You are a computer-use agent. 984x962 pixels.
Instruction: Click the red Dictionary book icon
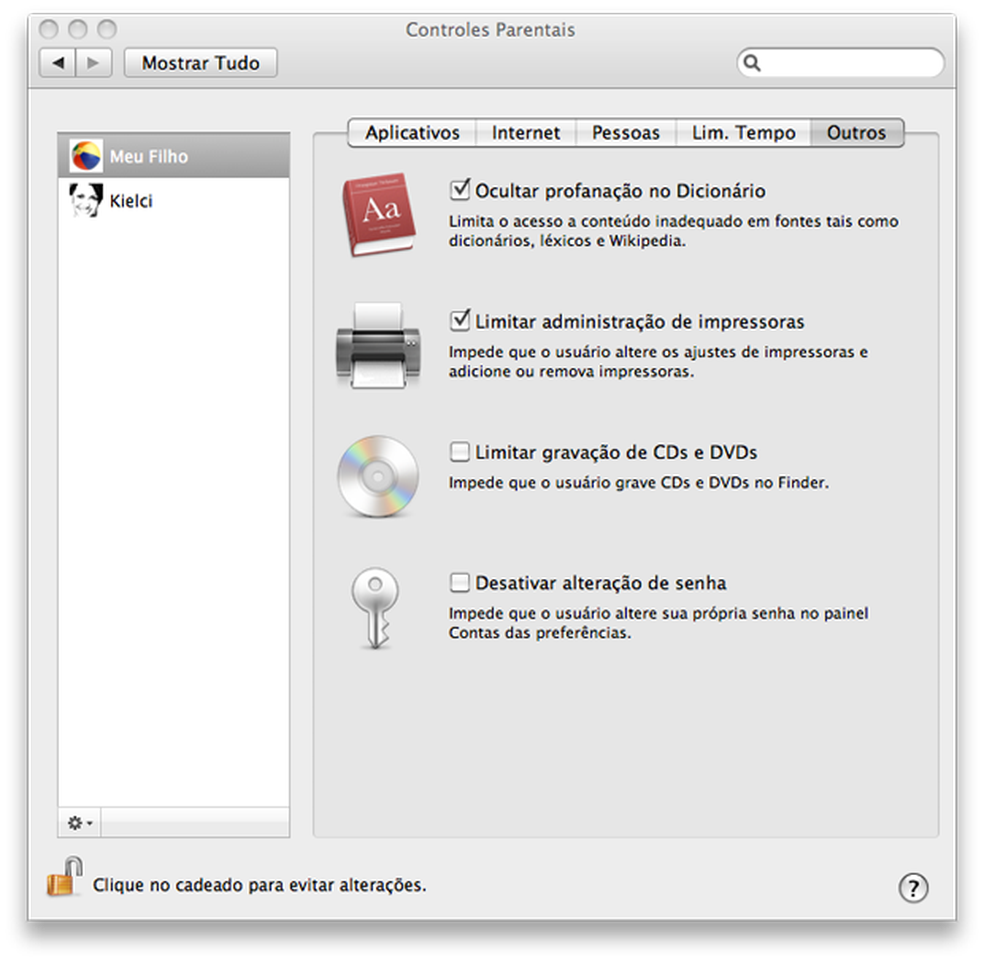(378, 215)
